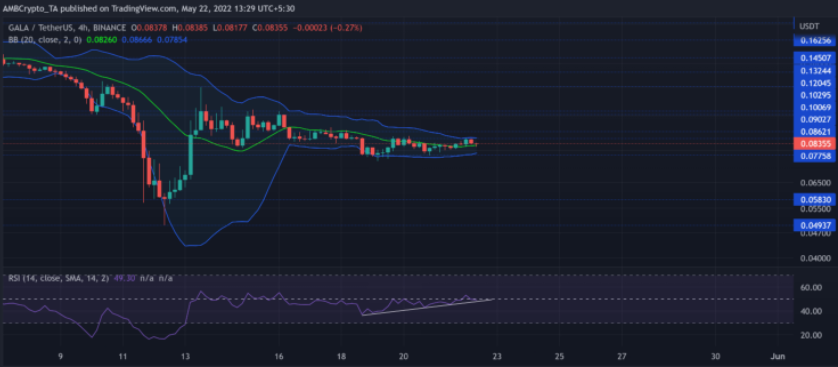This screenshot has height=367, width=838.
Task: Select the 0.13244 price label
Action: [815, 71]
